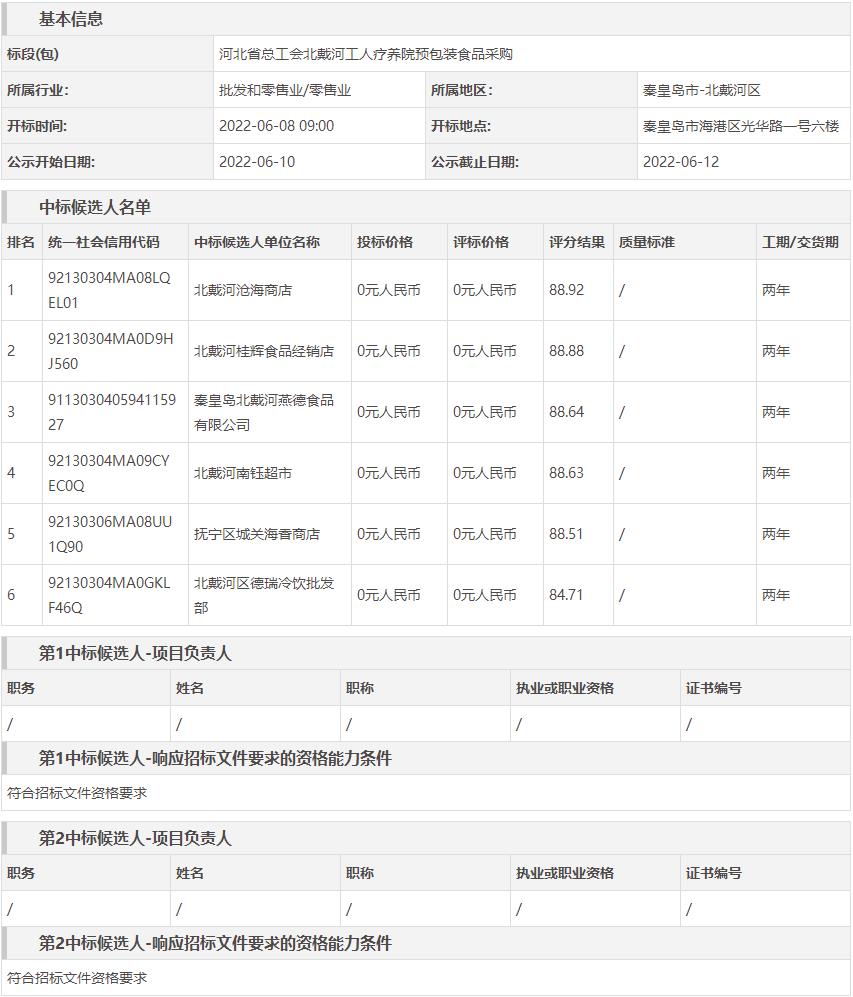The height and width of the screenshot is (997, 853).
Task: Expand 第1中标候选人-项目负责人 section header
Action: tap(135, 653)
